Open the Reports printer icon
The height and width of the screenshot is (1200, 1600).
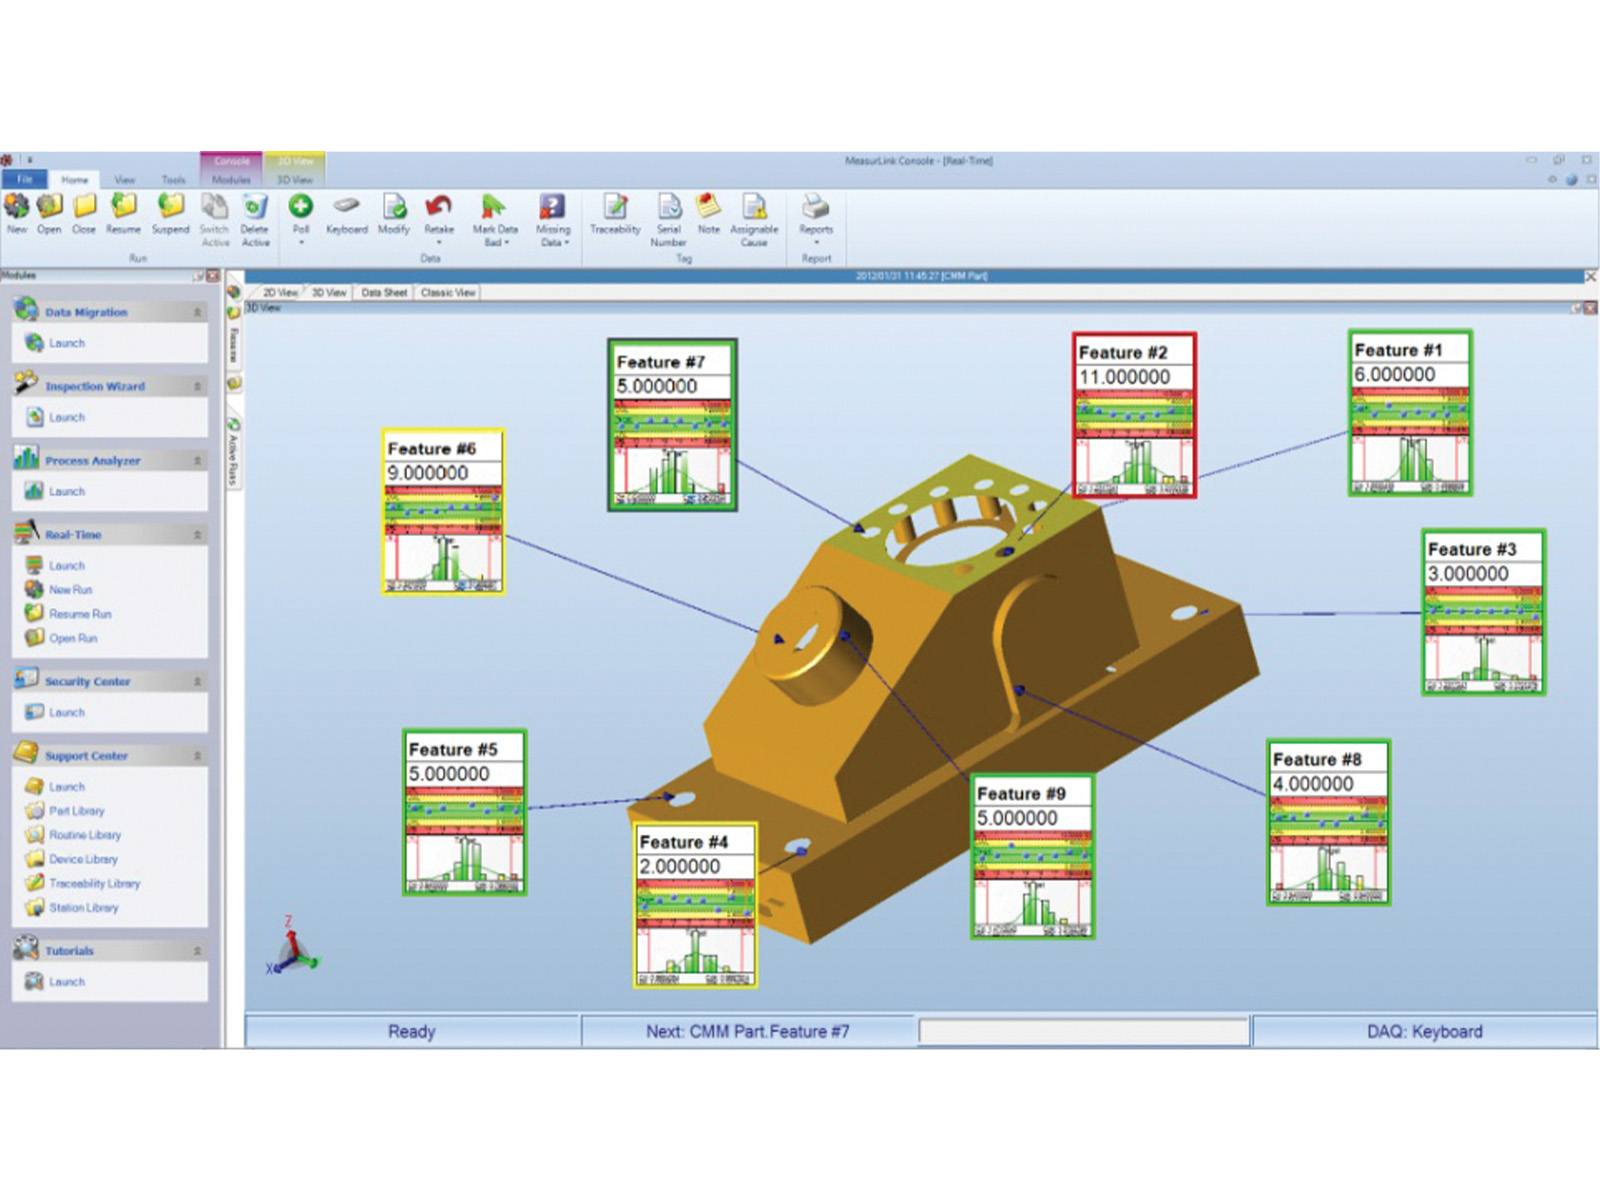tap(816, 207)
